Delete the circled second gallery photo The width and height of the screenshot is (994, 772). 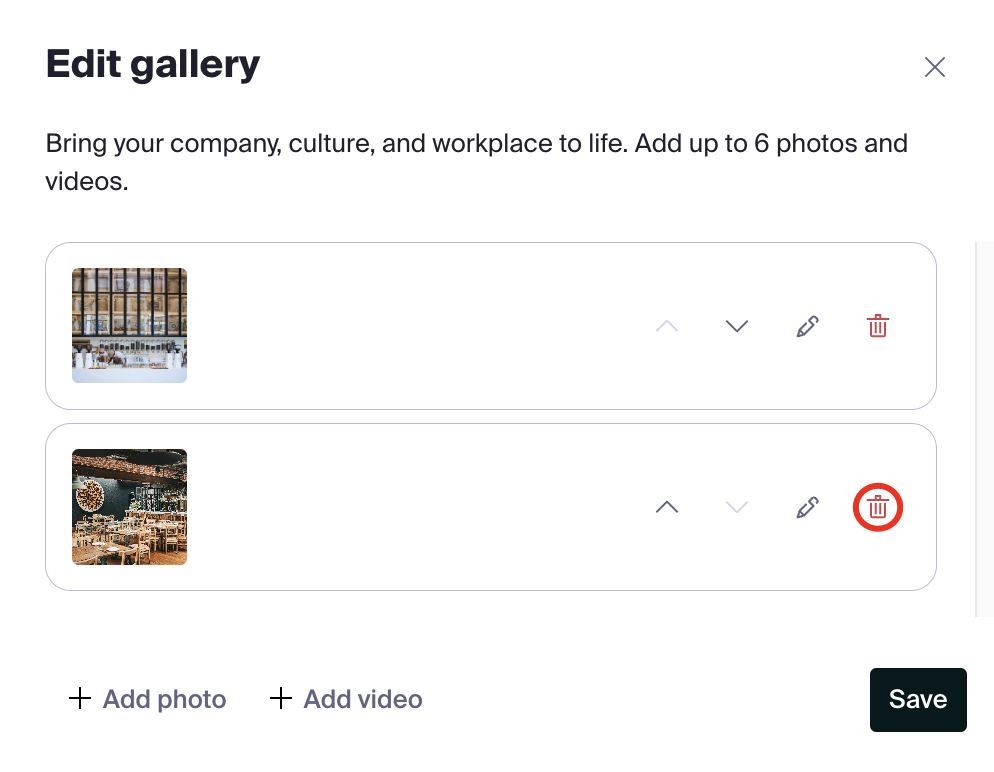tap(877, 507)
